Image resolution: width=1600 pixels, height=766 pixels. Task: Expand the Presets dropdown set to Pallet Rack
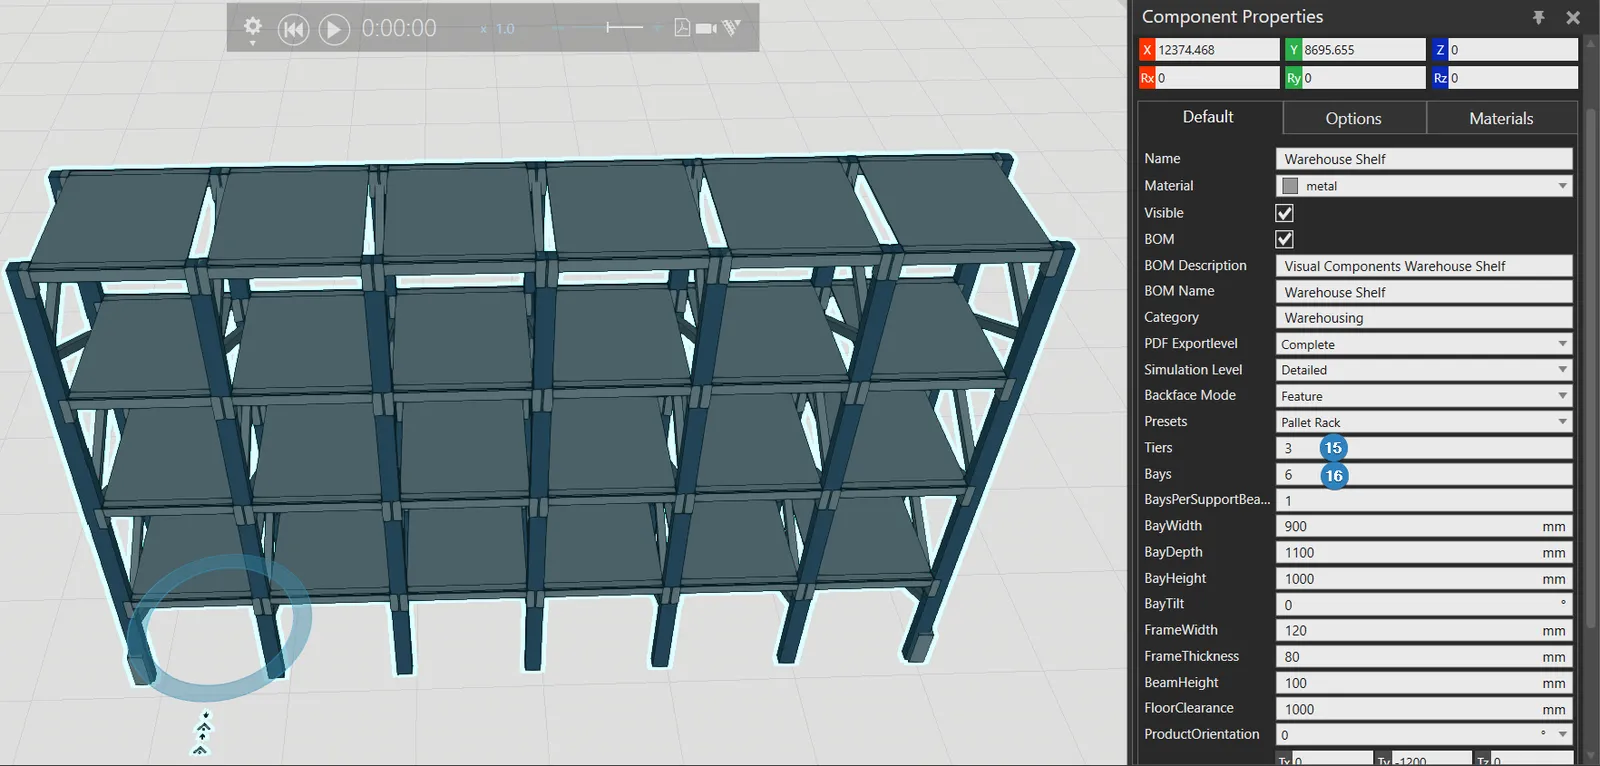[x=1424, y=422]
